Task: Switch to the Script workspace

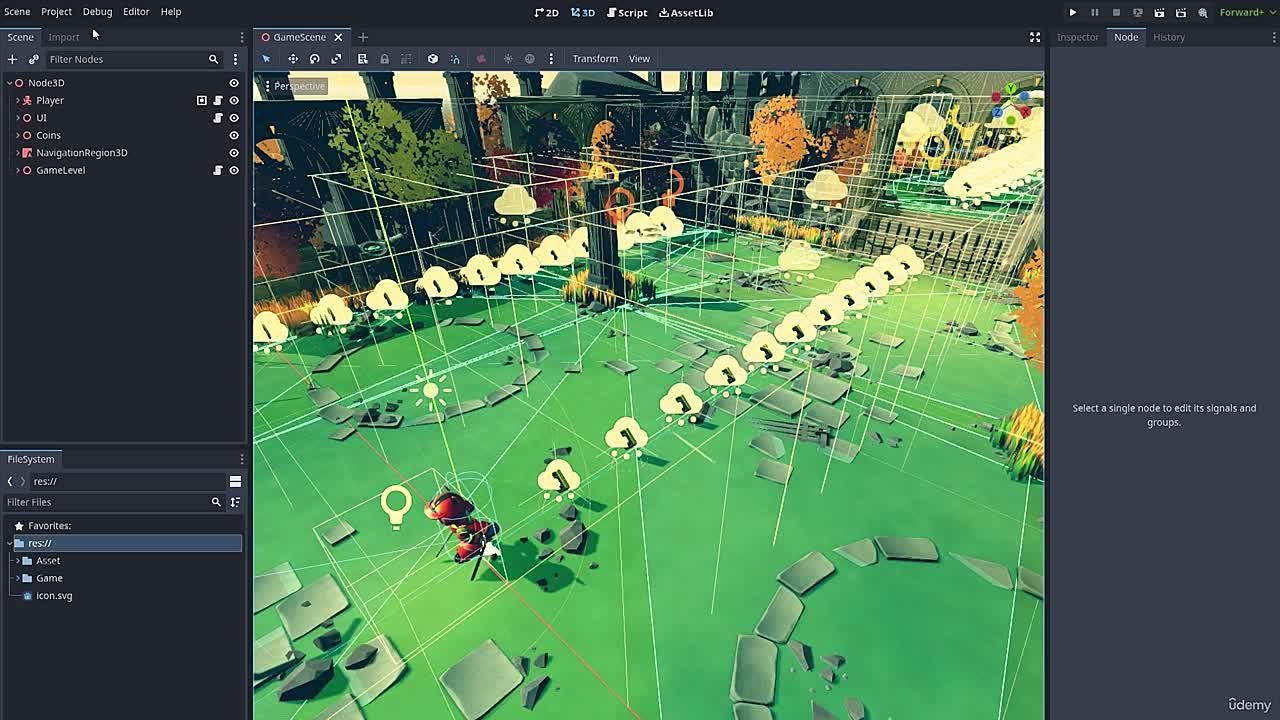Action: tap(627, 12)
